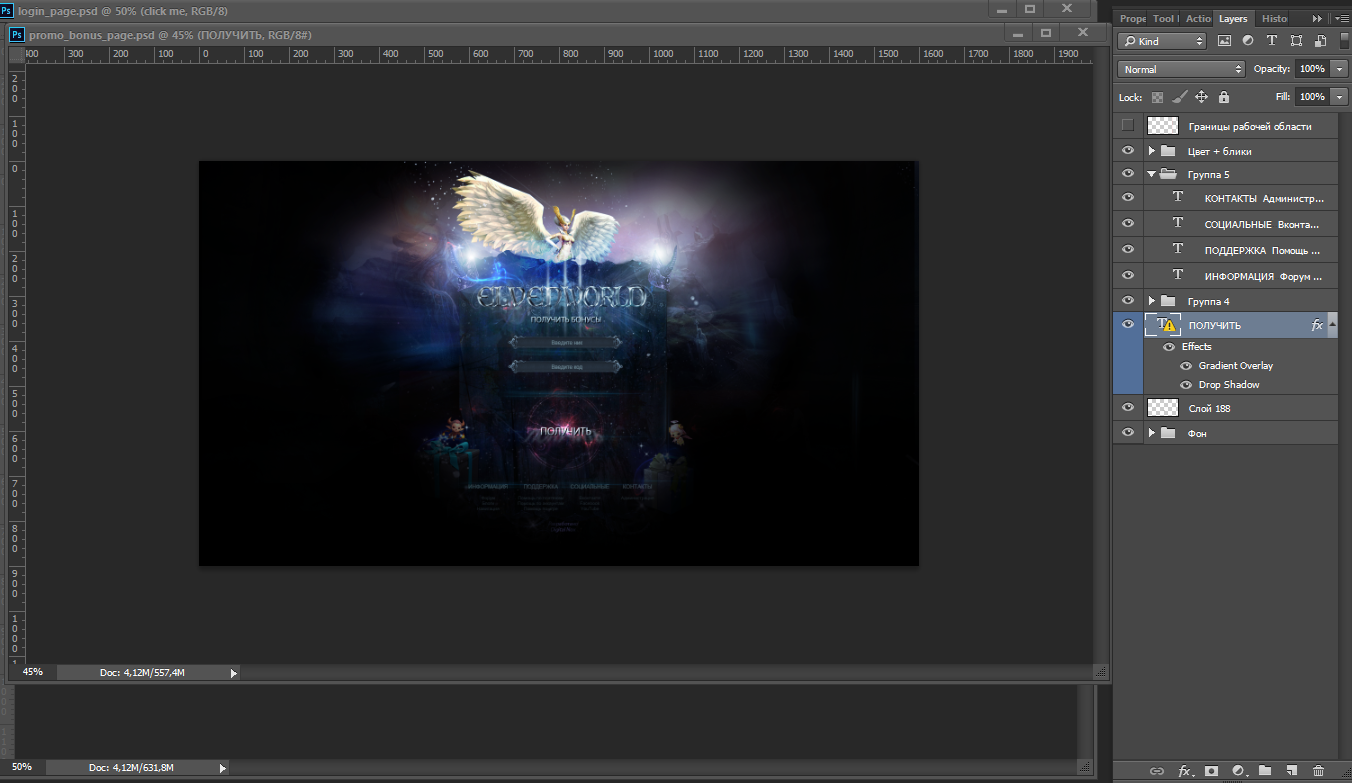Viewport: 1352px width, 783px height.
Task: Open the Kind filter type dropdown
Action: tap(1162, 41)
